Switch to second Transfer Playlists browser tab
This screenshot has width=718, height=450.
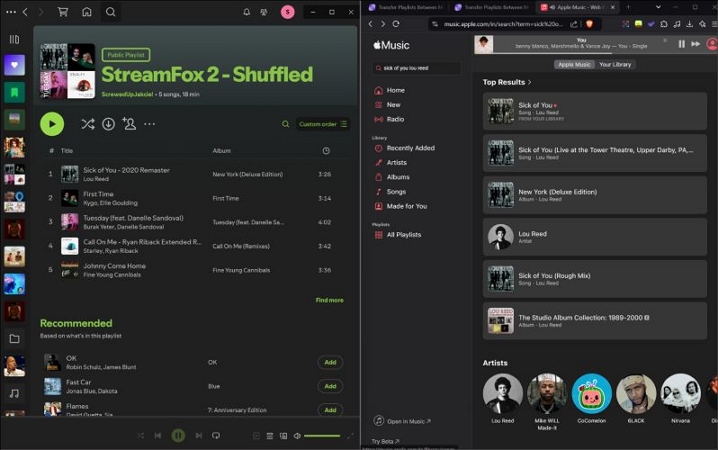(x=491, y=7)
